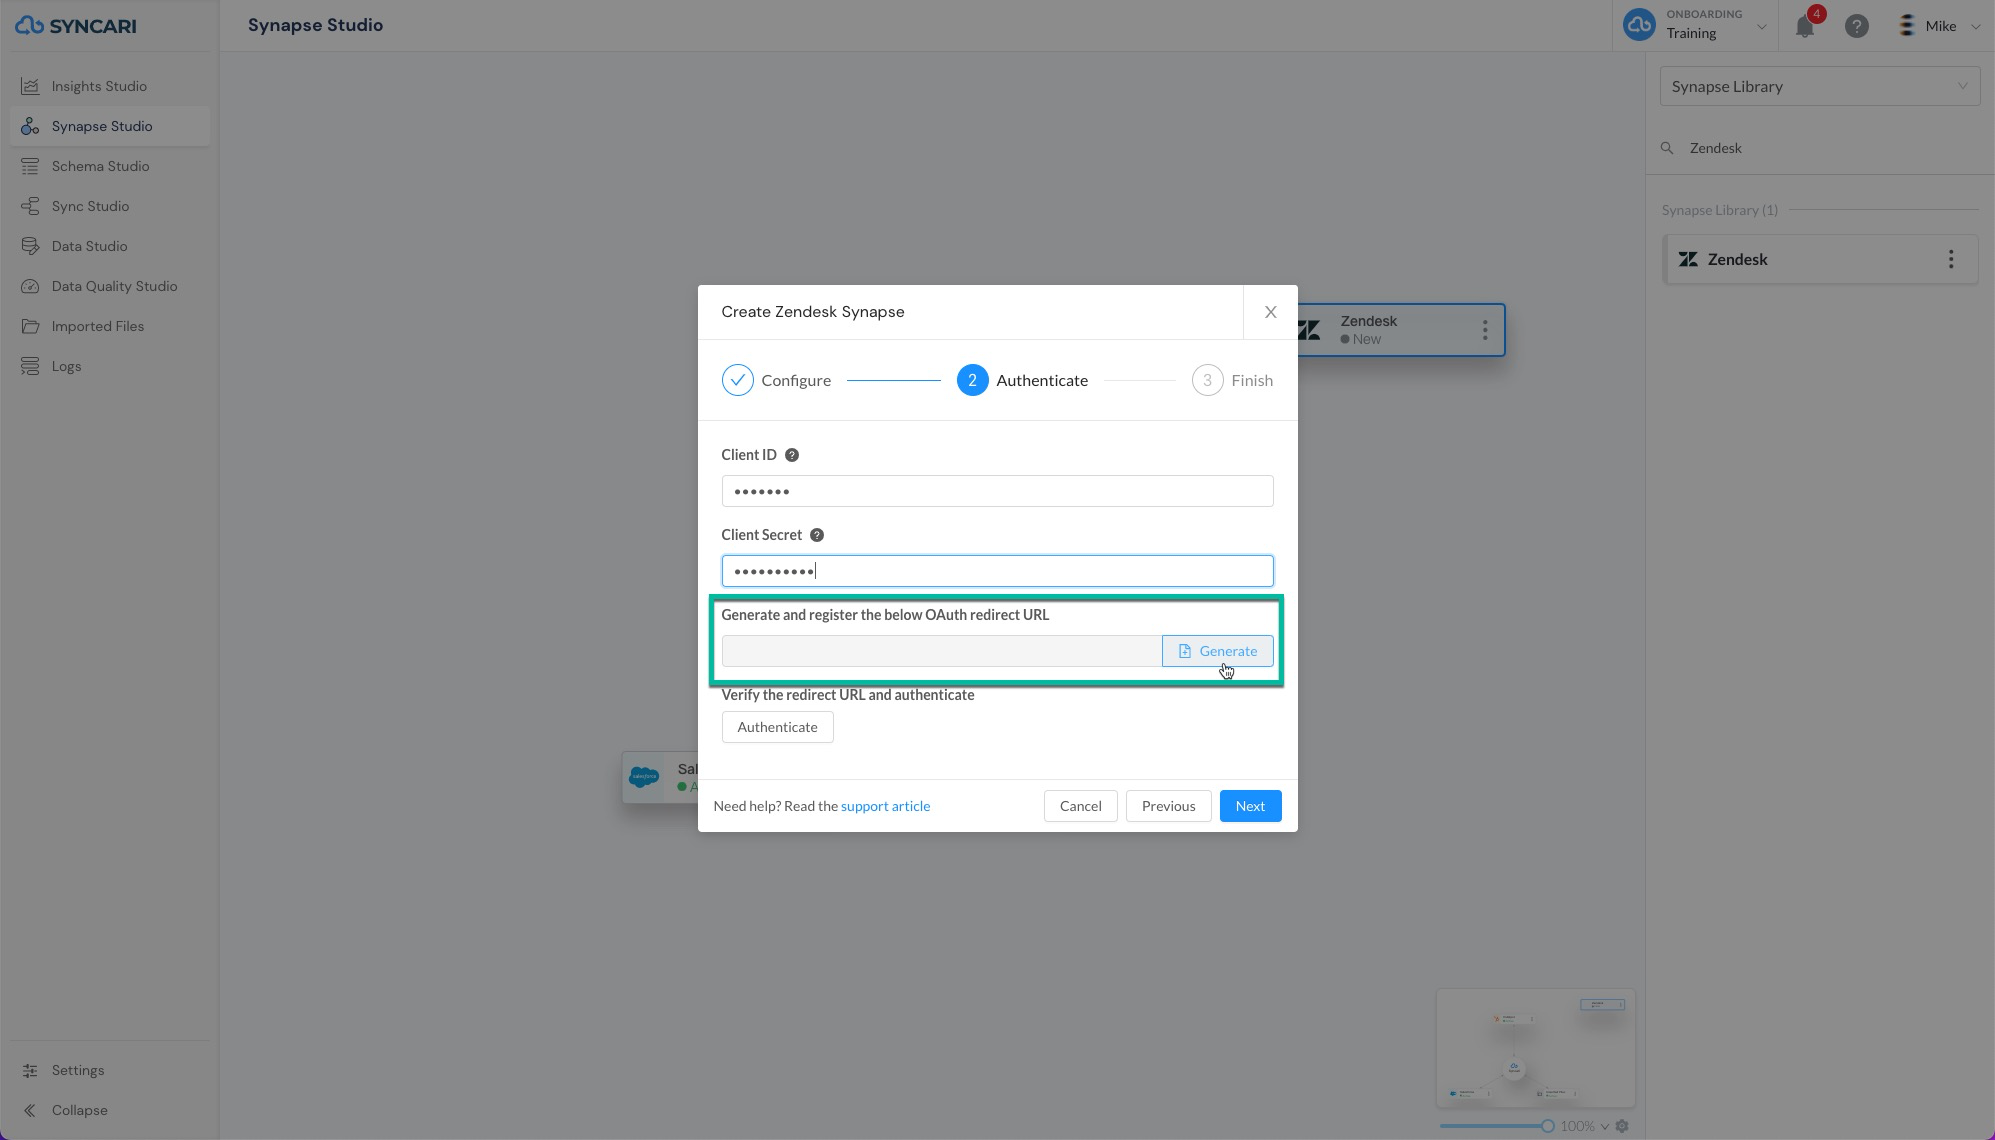Open notifications bell
Image resolution: width=1995 pixels, height=1140 pixels.
pyautogui.click(x=1805, y=26)
